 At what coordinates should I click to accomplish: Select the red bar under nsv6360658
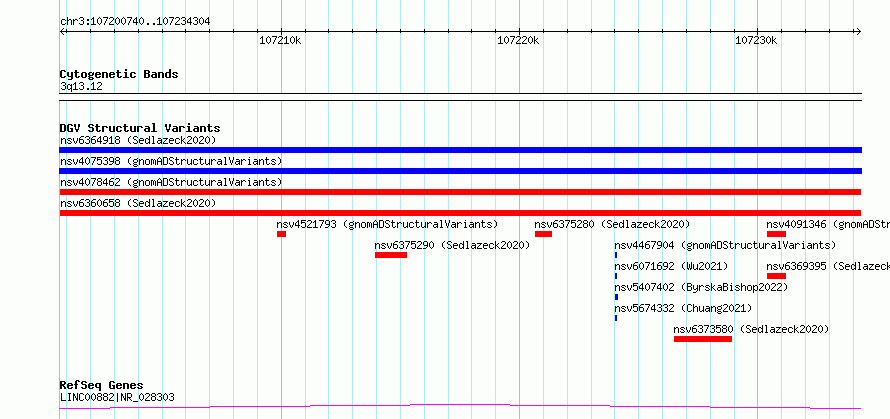(460, 213)
